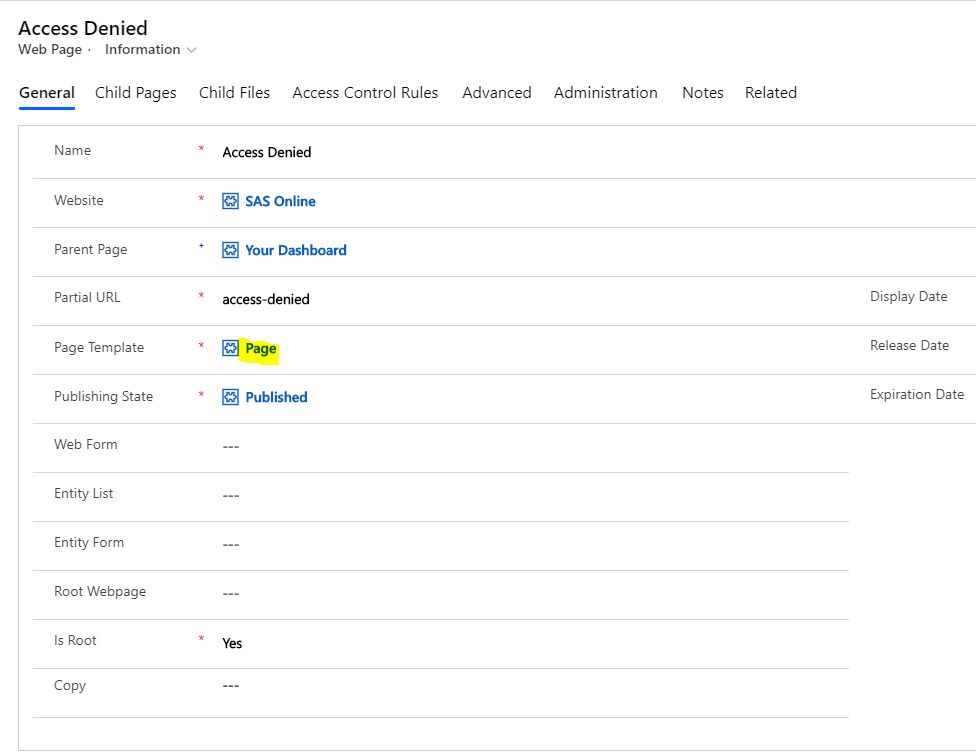
Task: Go to the Administration tab
Action: (606, 93)
